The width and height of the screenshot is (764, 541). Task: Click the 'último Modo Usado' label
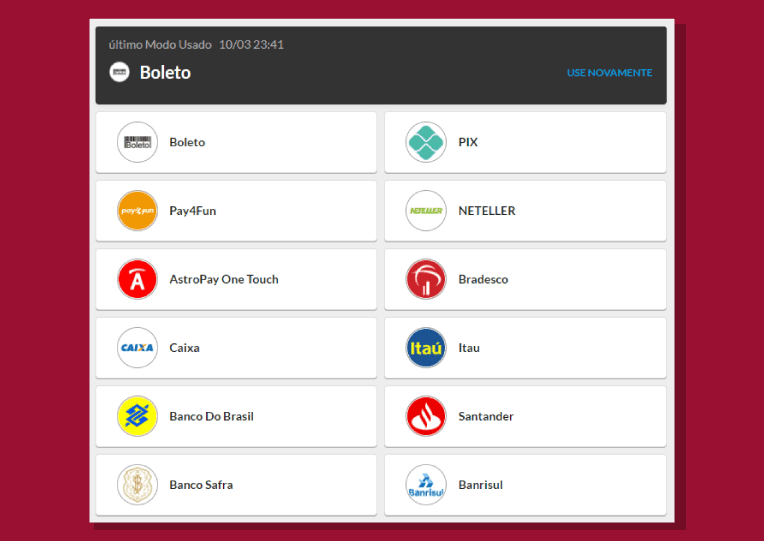click(160, 44)
